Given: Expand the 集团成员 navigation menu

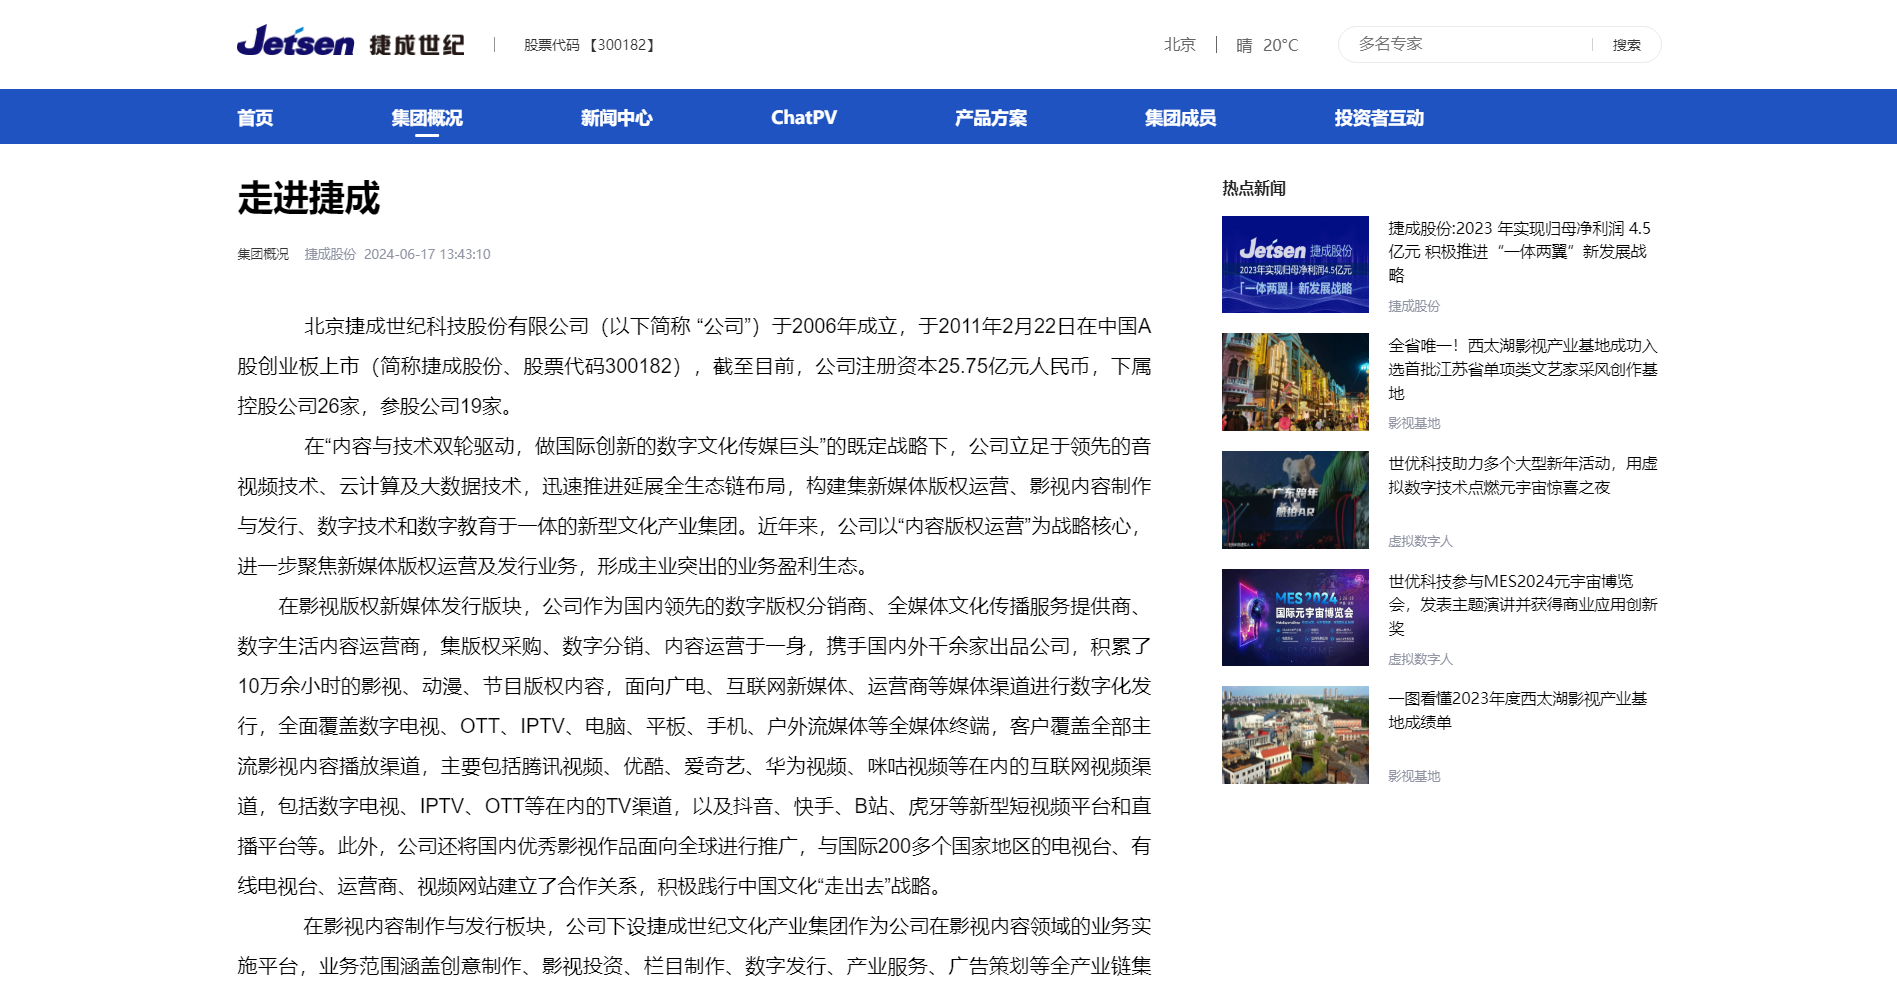Looking at the screenshot, I should pyautogui.click(x=1180, y=118).
